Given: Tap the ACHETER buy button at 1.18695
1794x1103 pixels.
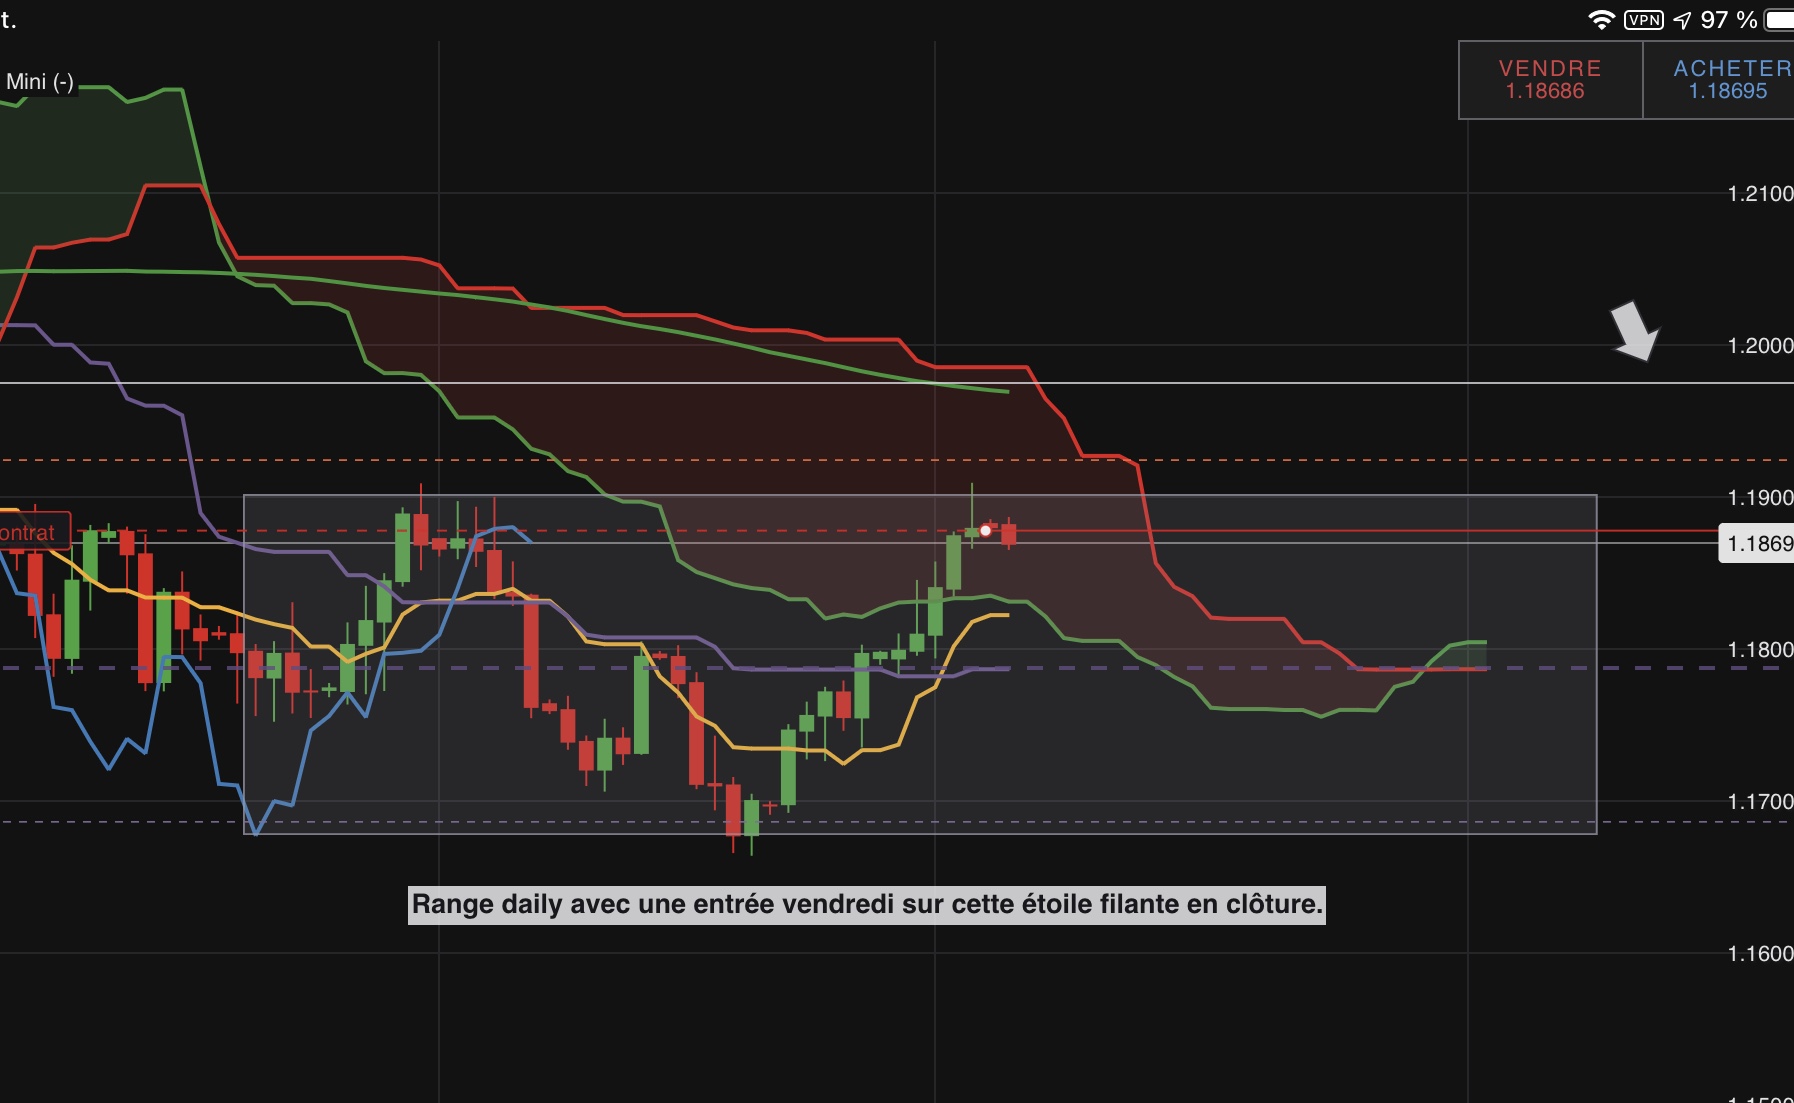Looking at the screenshot, I should tap(1719, 80).
